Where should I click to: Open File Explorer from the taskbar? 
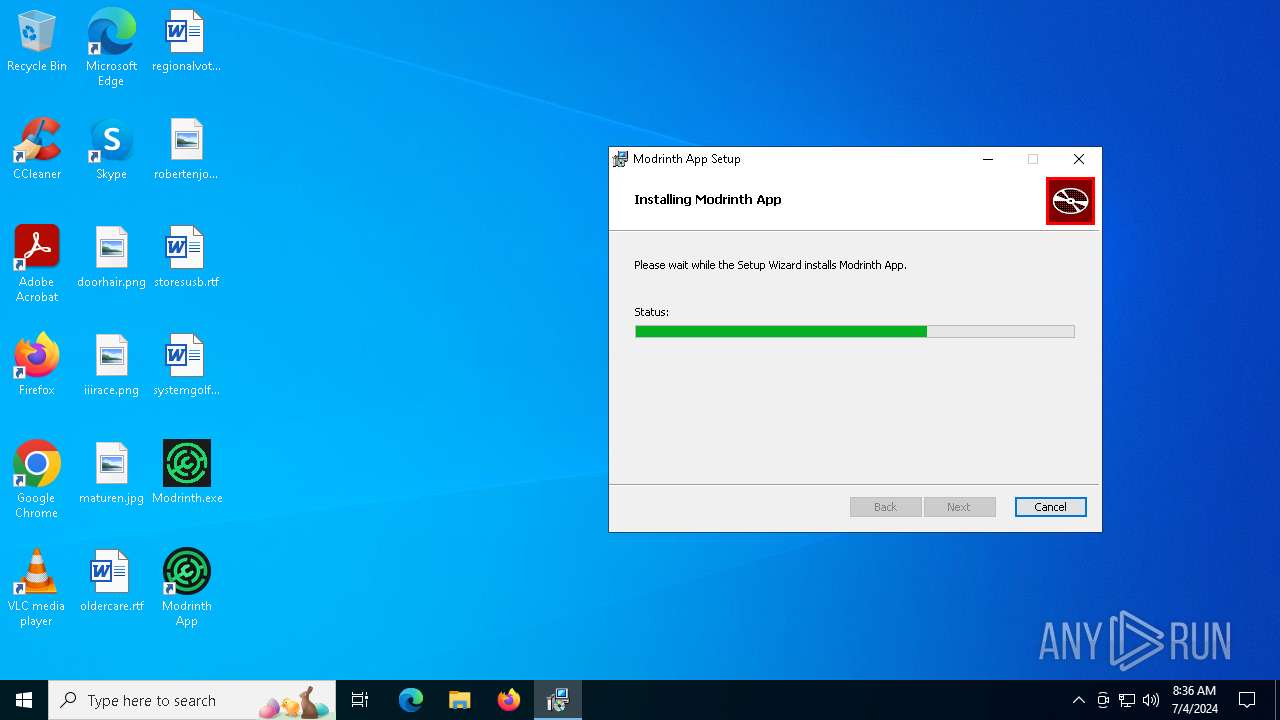[x=460, y=700]
